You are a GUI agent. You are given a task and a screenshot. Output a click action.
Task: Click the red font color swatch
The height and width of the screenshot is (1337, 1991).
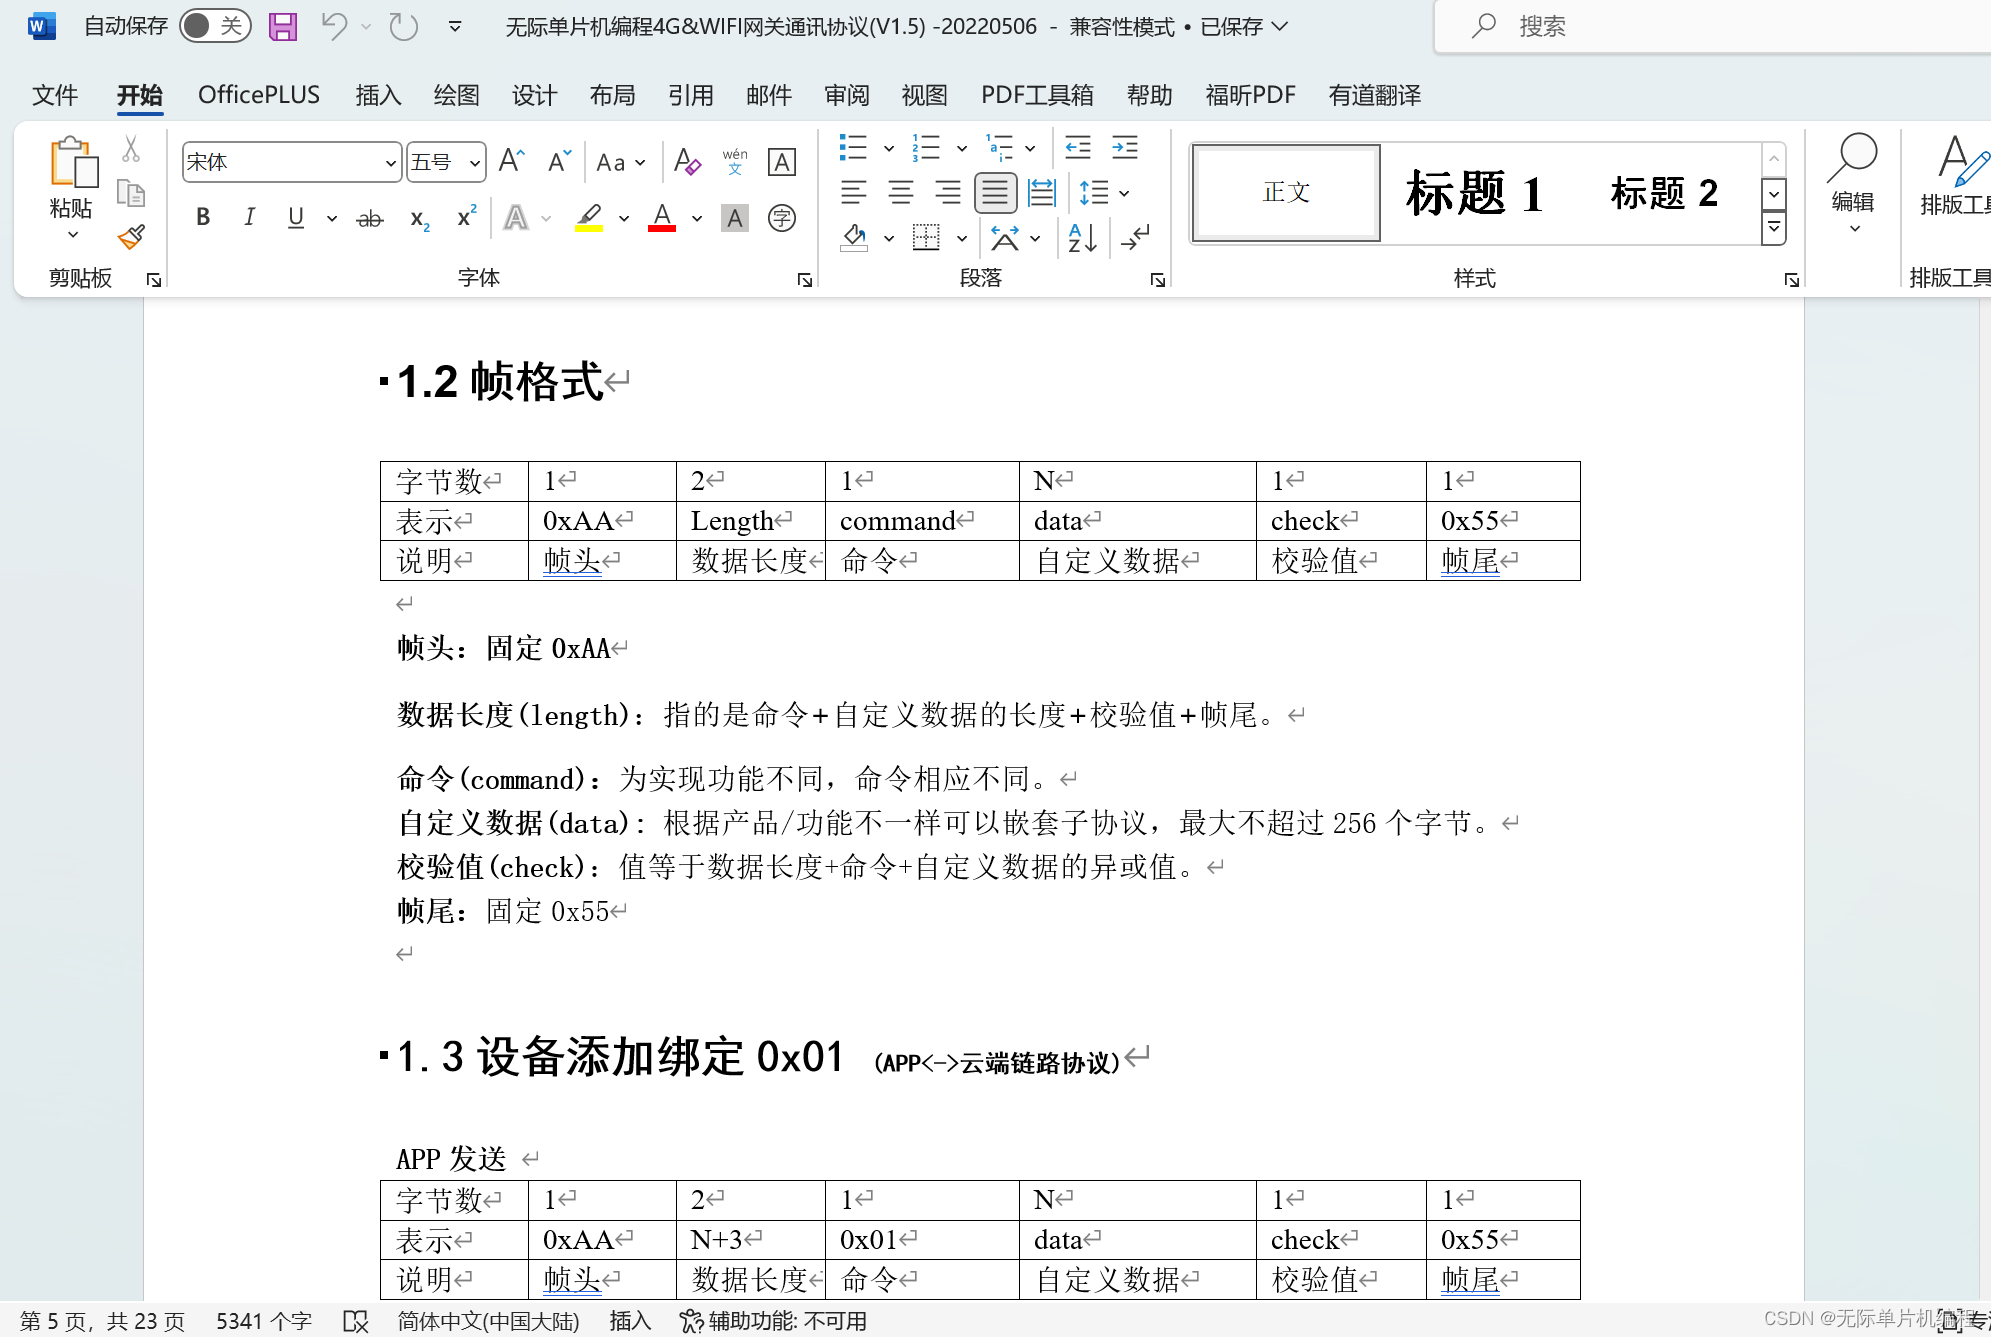pyautogui.click(x=661, y=218)
